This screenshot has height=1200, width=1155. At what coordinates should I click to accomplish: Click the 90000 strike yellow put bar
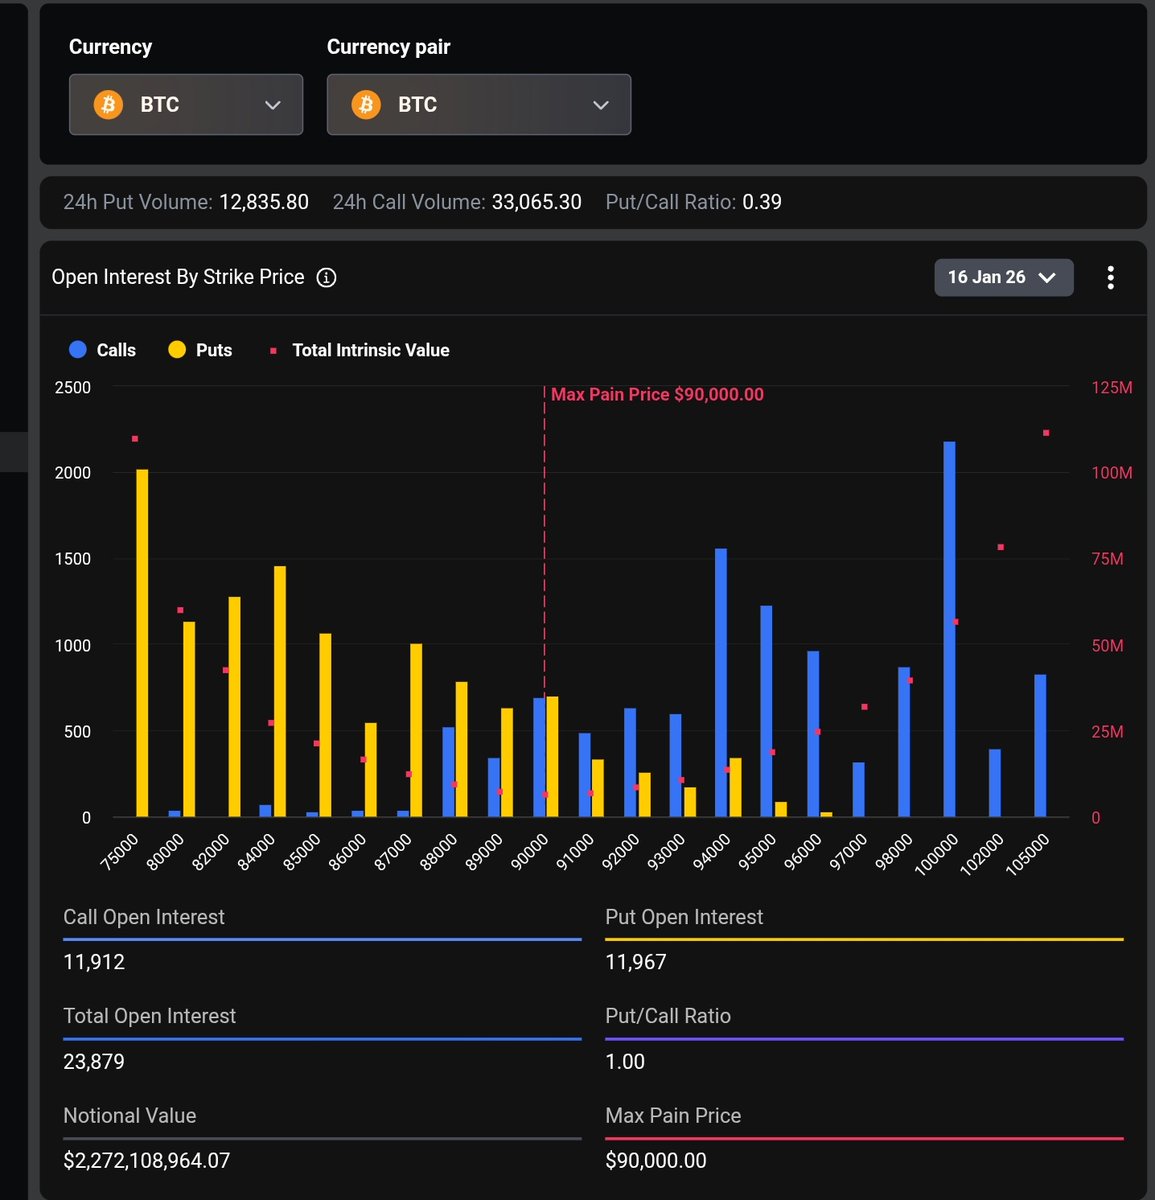553,757
